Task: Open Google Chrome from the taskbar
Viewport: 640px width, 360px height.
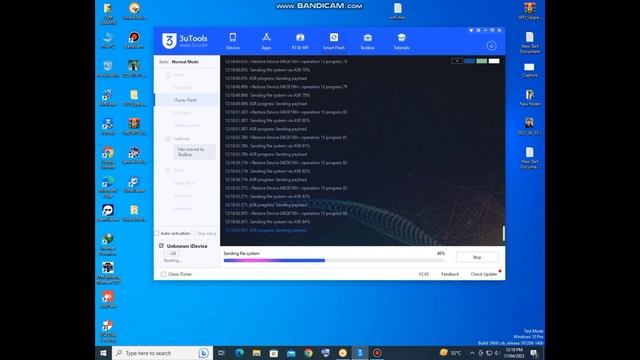Action: [x=308, y=353]
